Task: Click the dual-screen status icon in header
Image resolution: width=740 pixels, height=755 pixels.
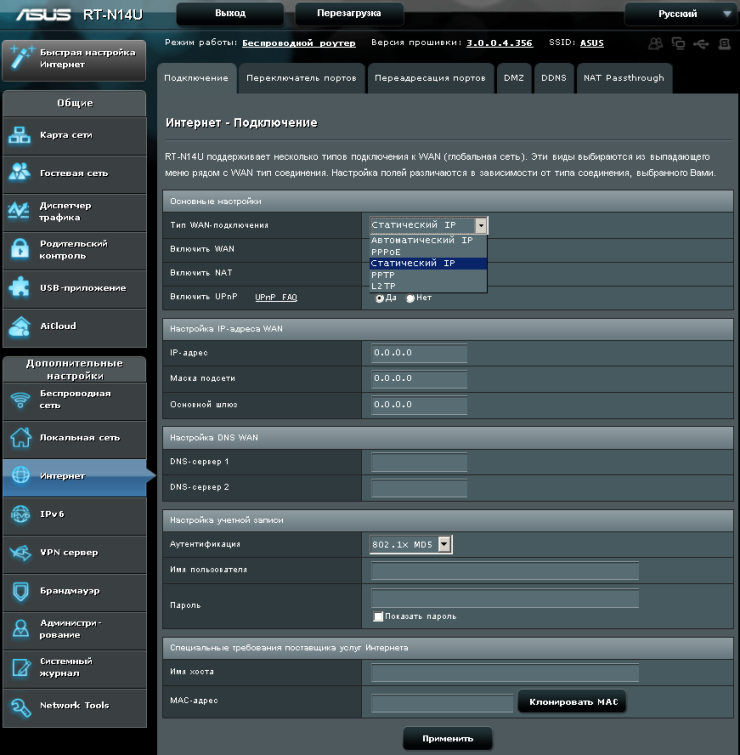Action: tap(678, 44)
